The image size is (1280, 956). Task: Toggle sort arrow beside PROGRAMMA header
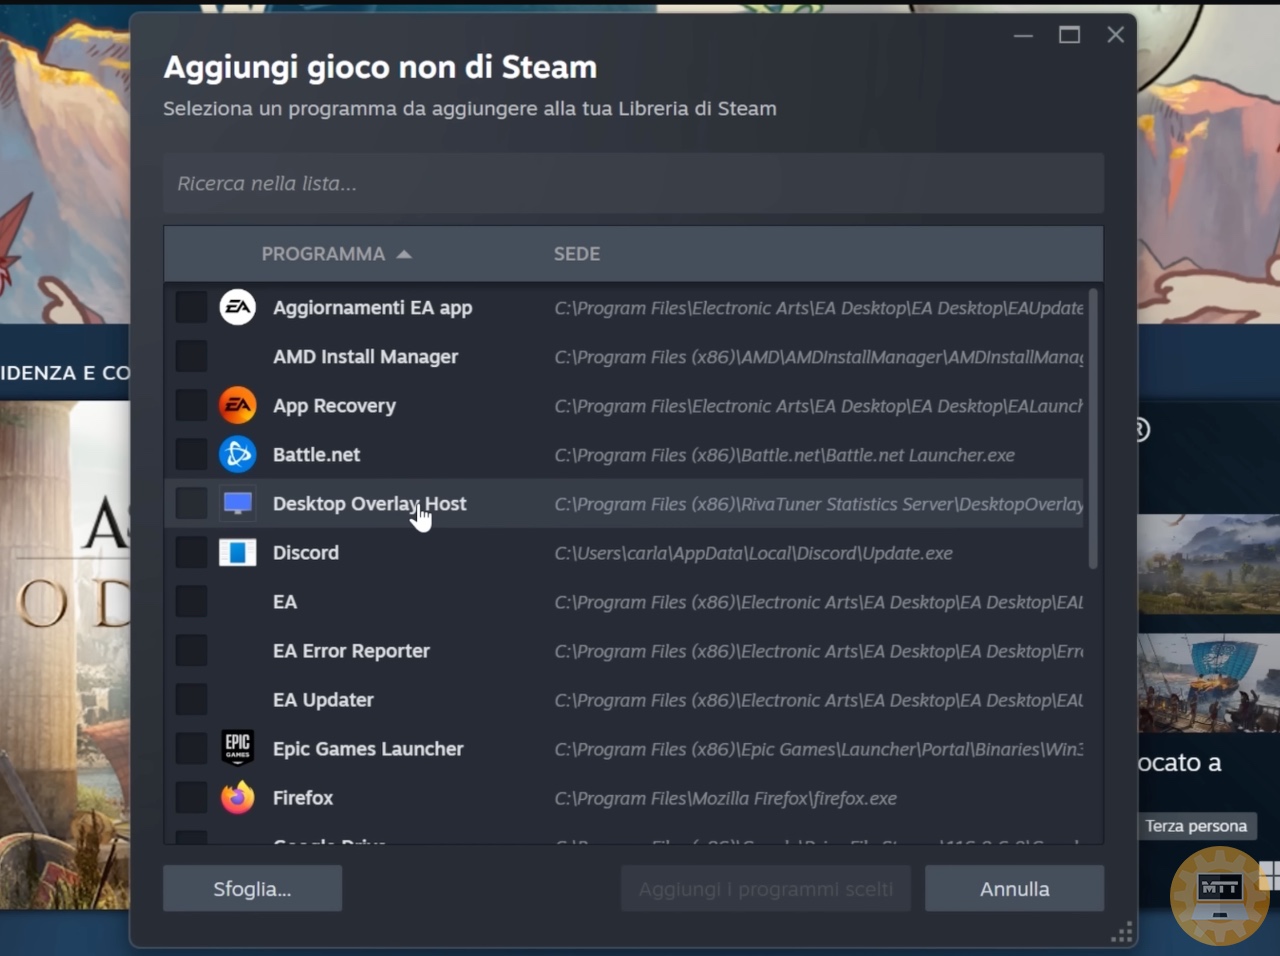click(404, 254)
